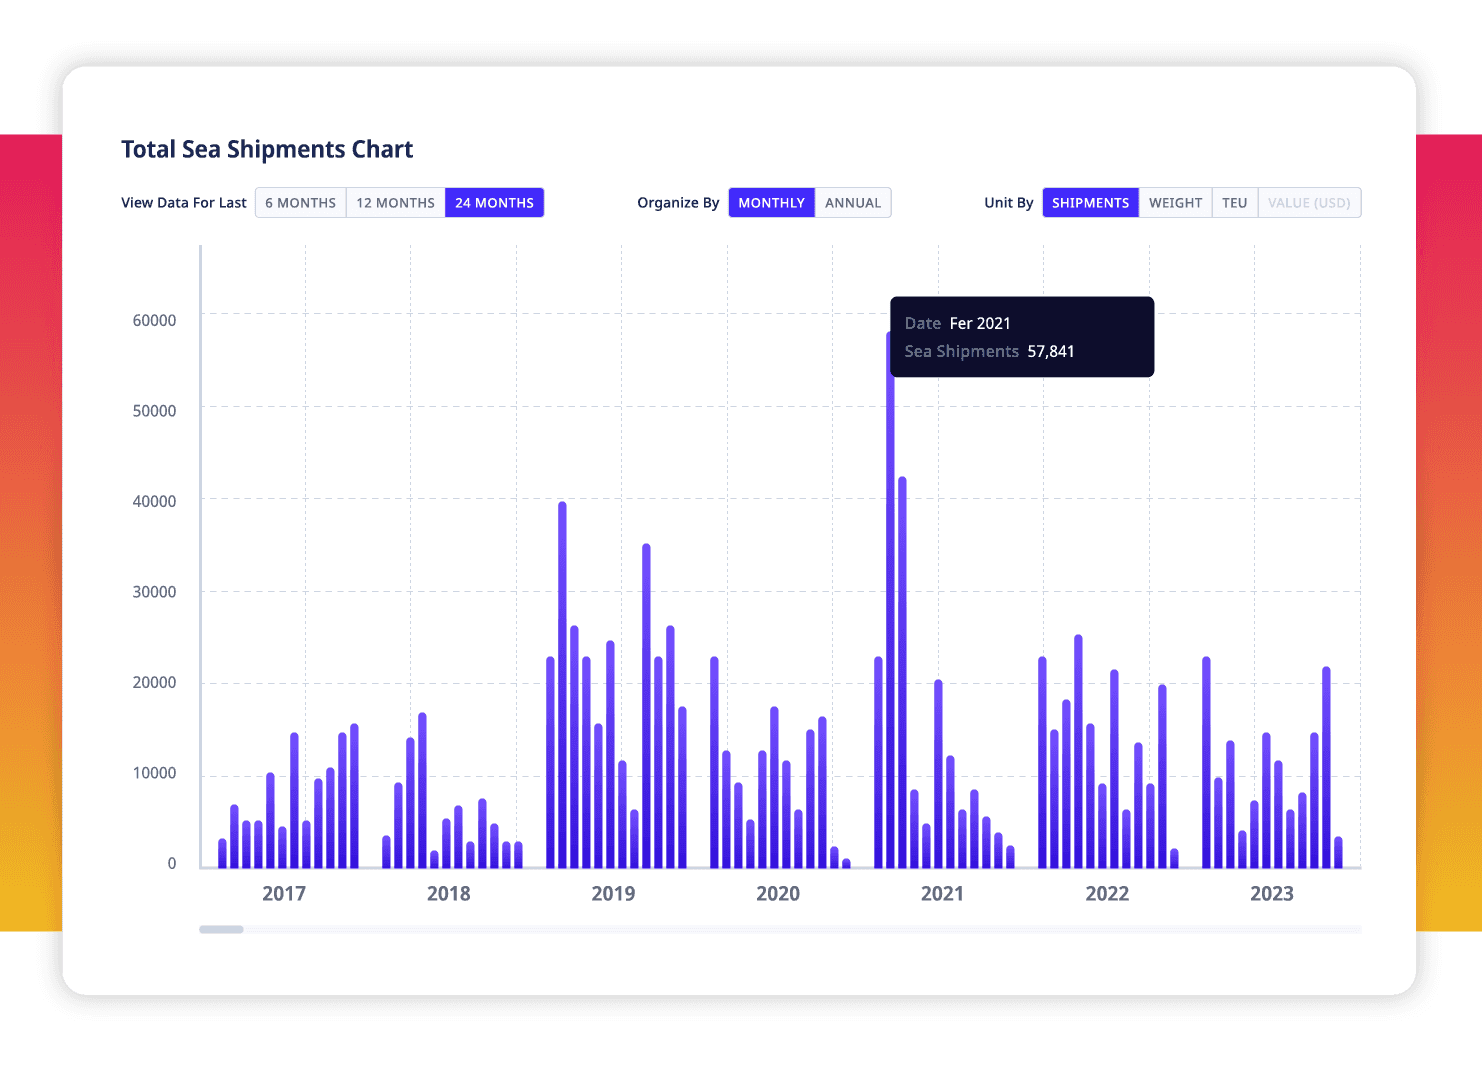Click the 2019 bar reaching about 35000

646,706
